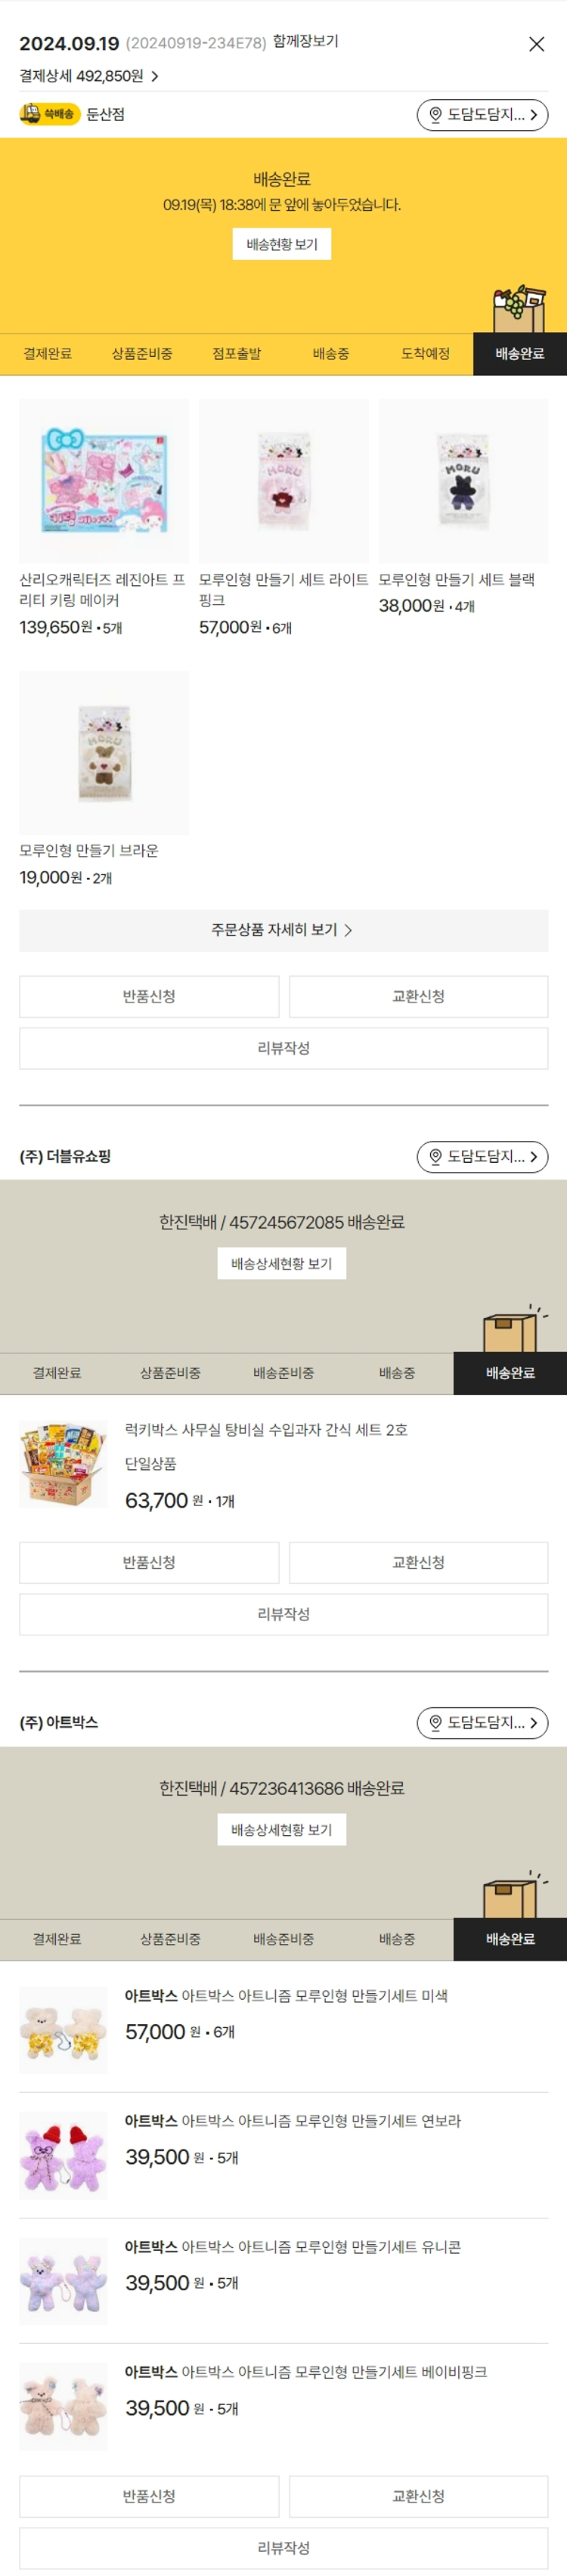View 배송상세현황 for tracking 457245672085
567x2576 pixels.
point(282,1264)
